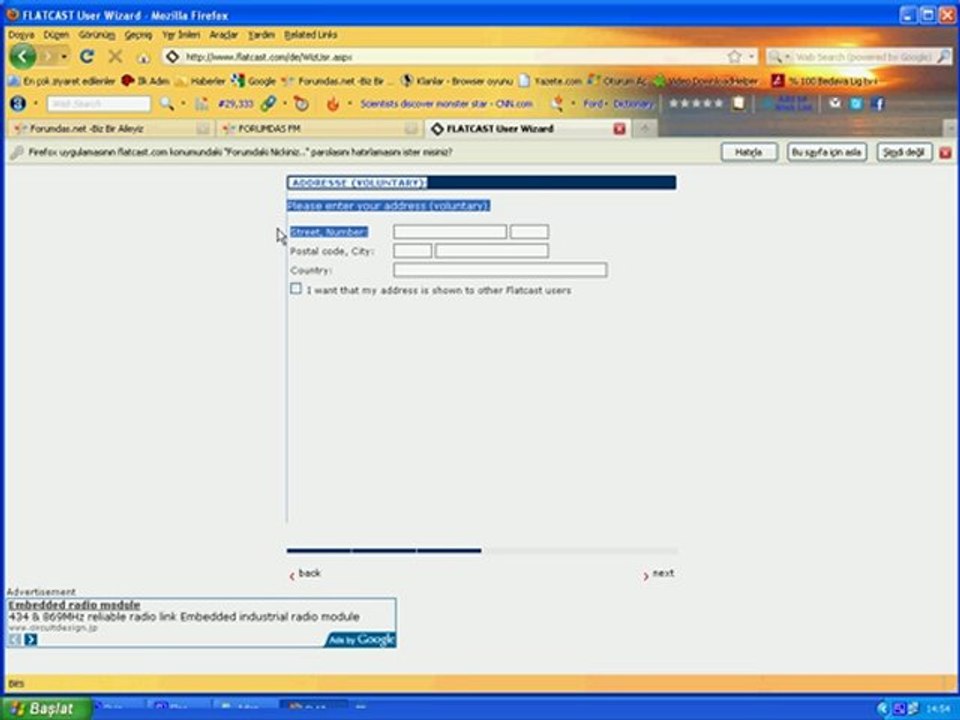
Task: Click the Twitter toolbar icon
Action: 856,103
